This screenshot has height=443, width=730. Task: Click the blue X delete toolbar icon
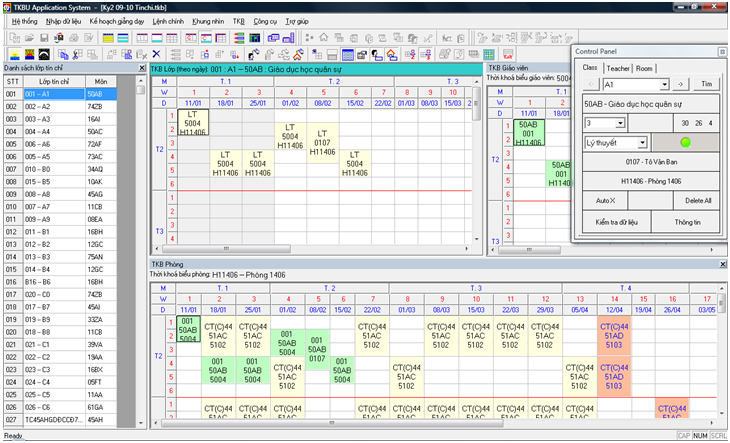[156, 53]
